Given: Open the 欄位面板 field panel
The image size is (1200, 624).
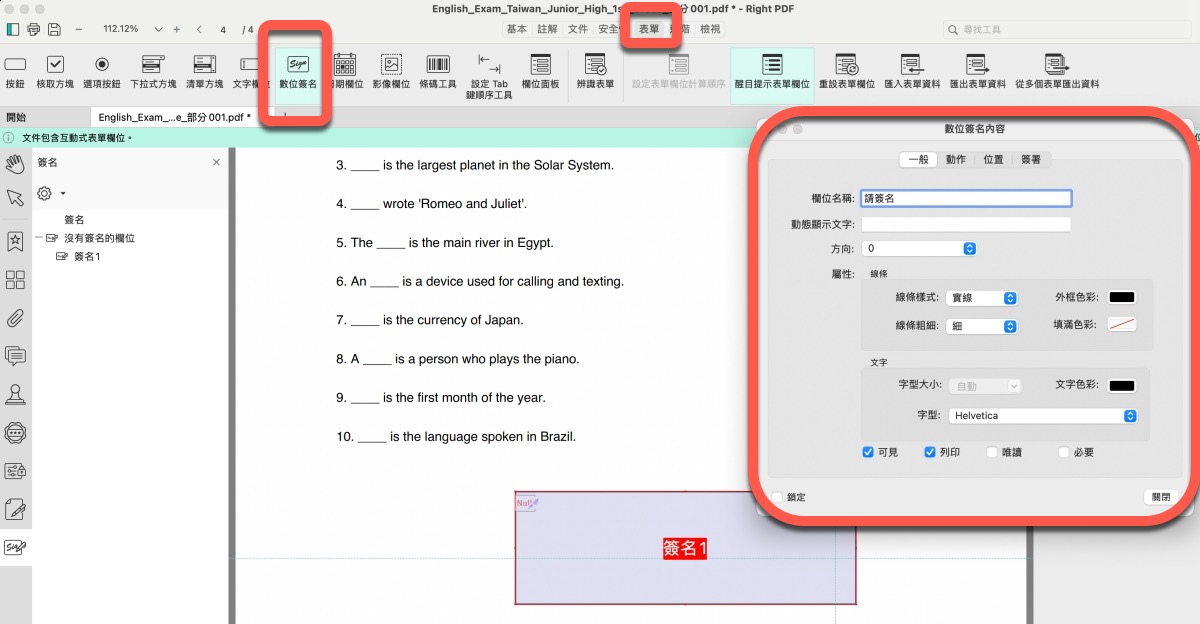Looking at the screenshot, I should (541, 72).
